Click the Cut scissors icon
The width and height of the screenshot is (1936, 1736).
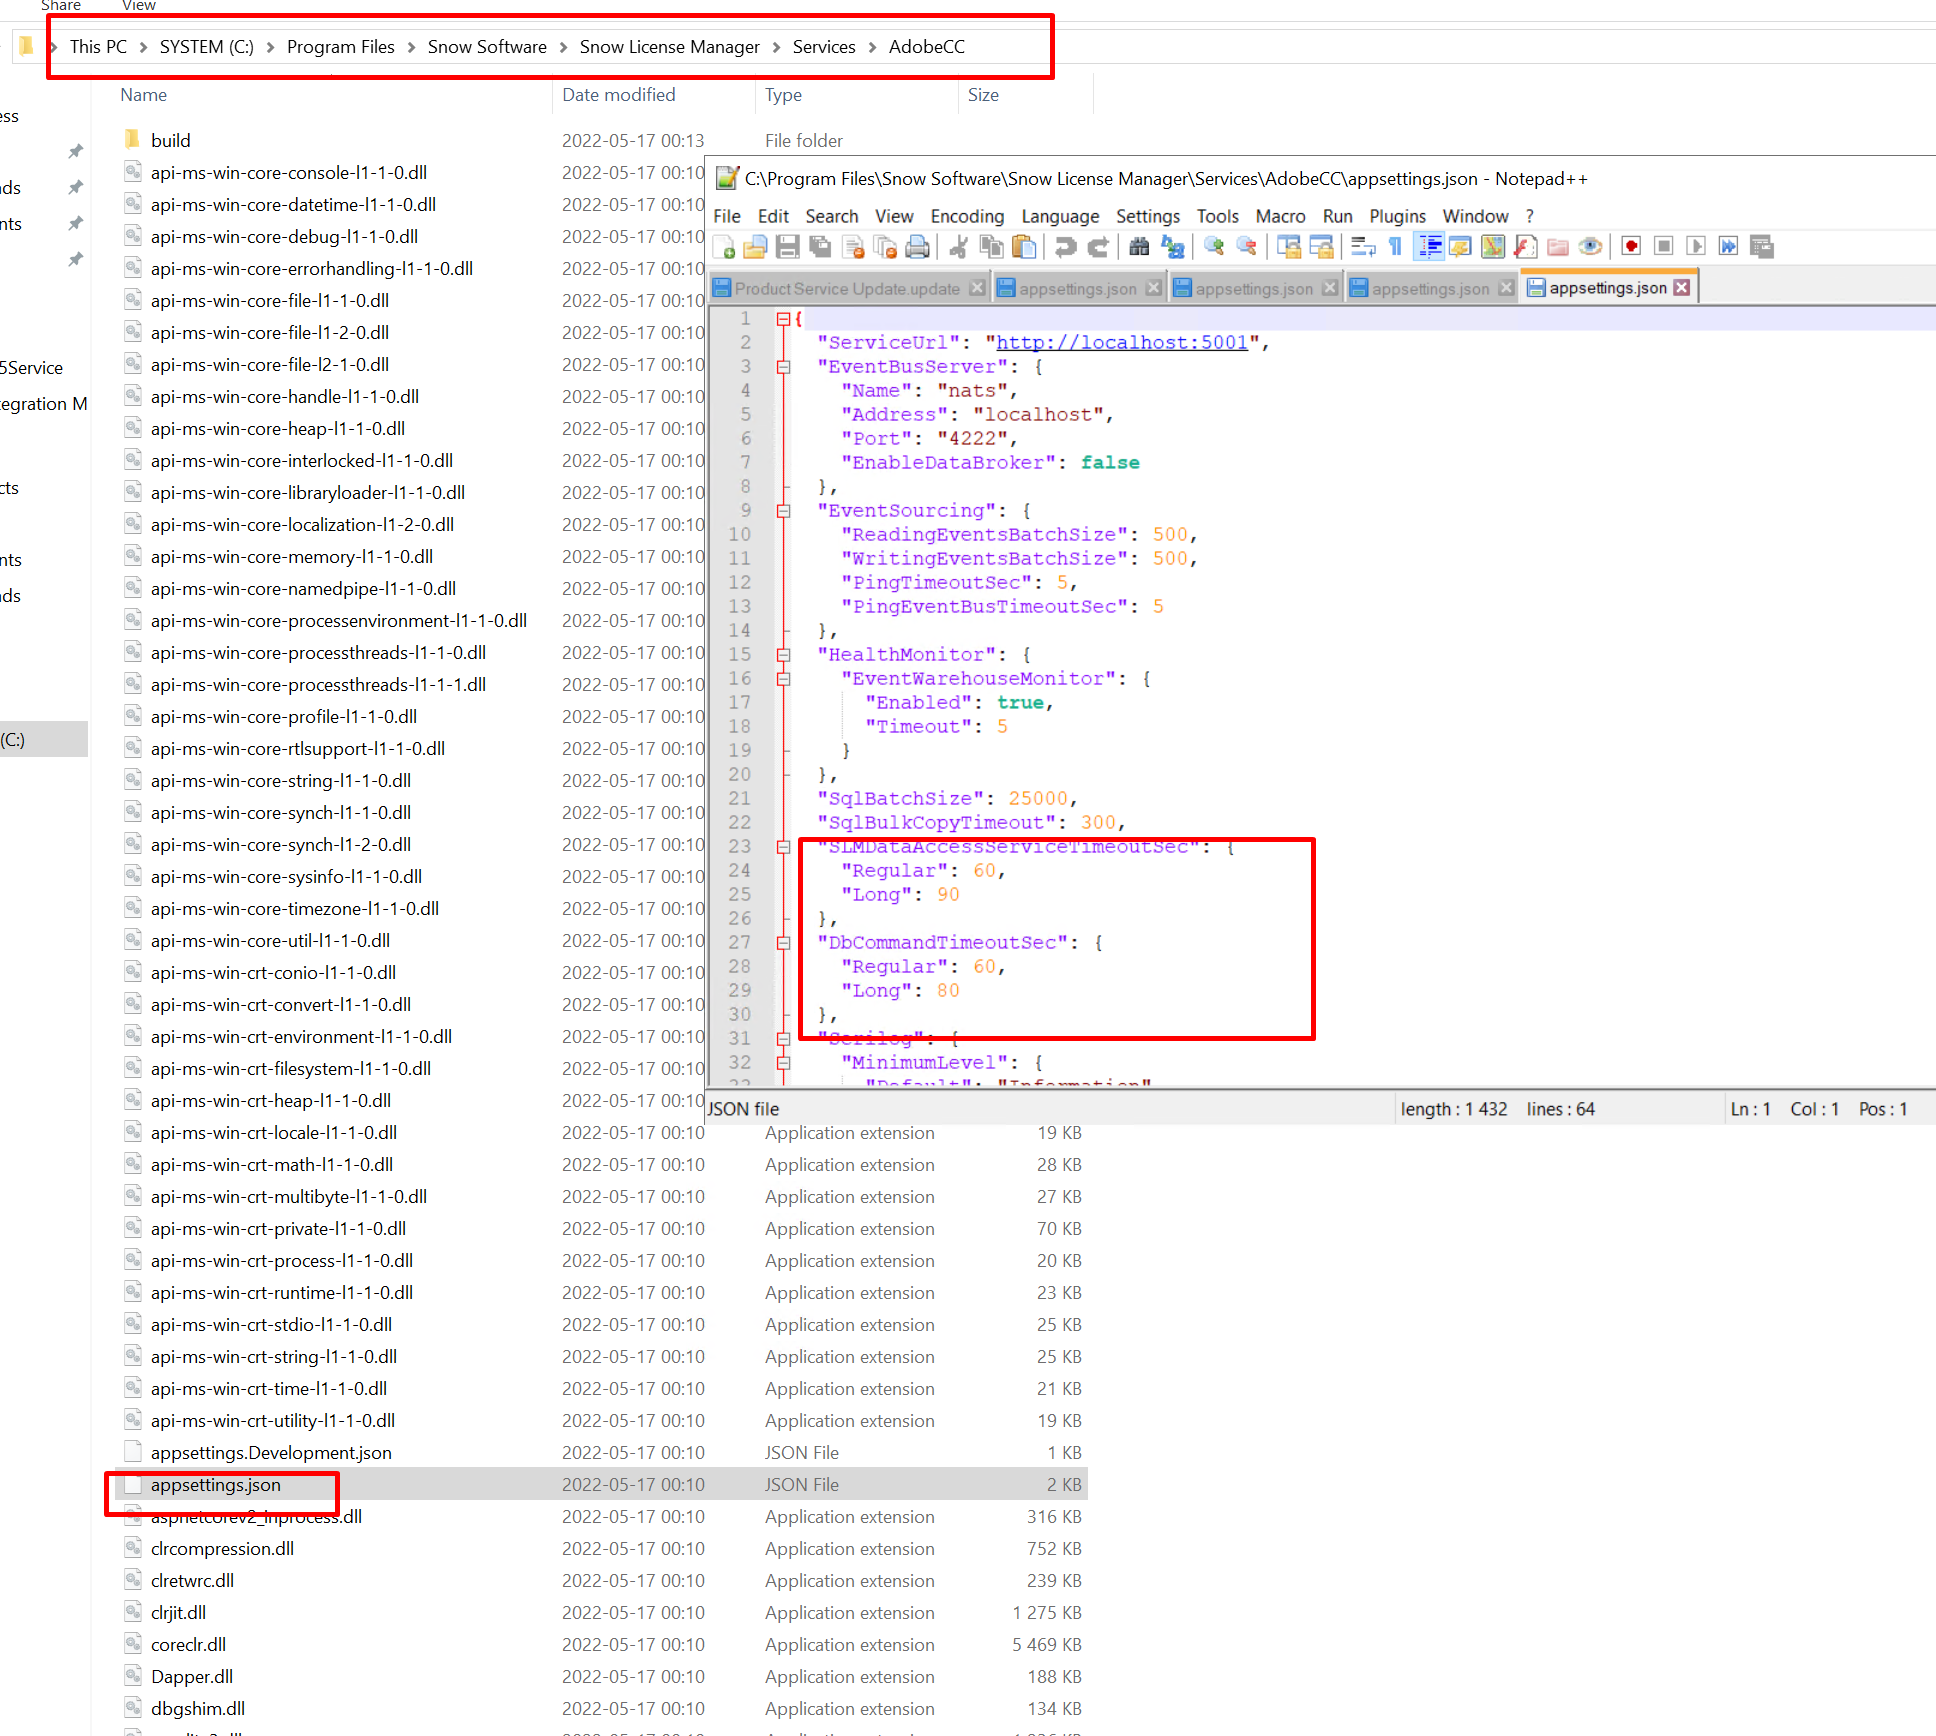coord(958,247)
